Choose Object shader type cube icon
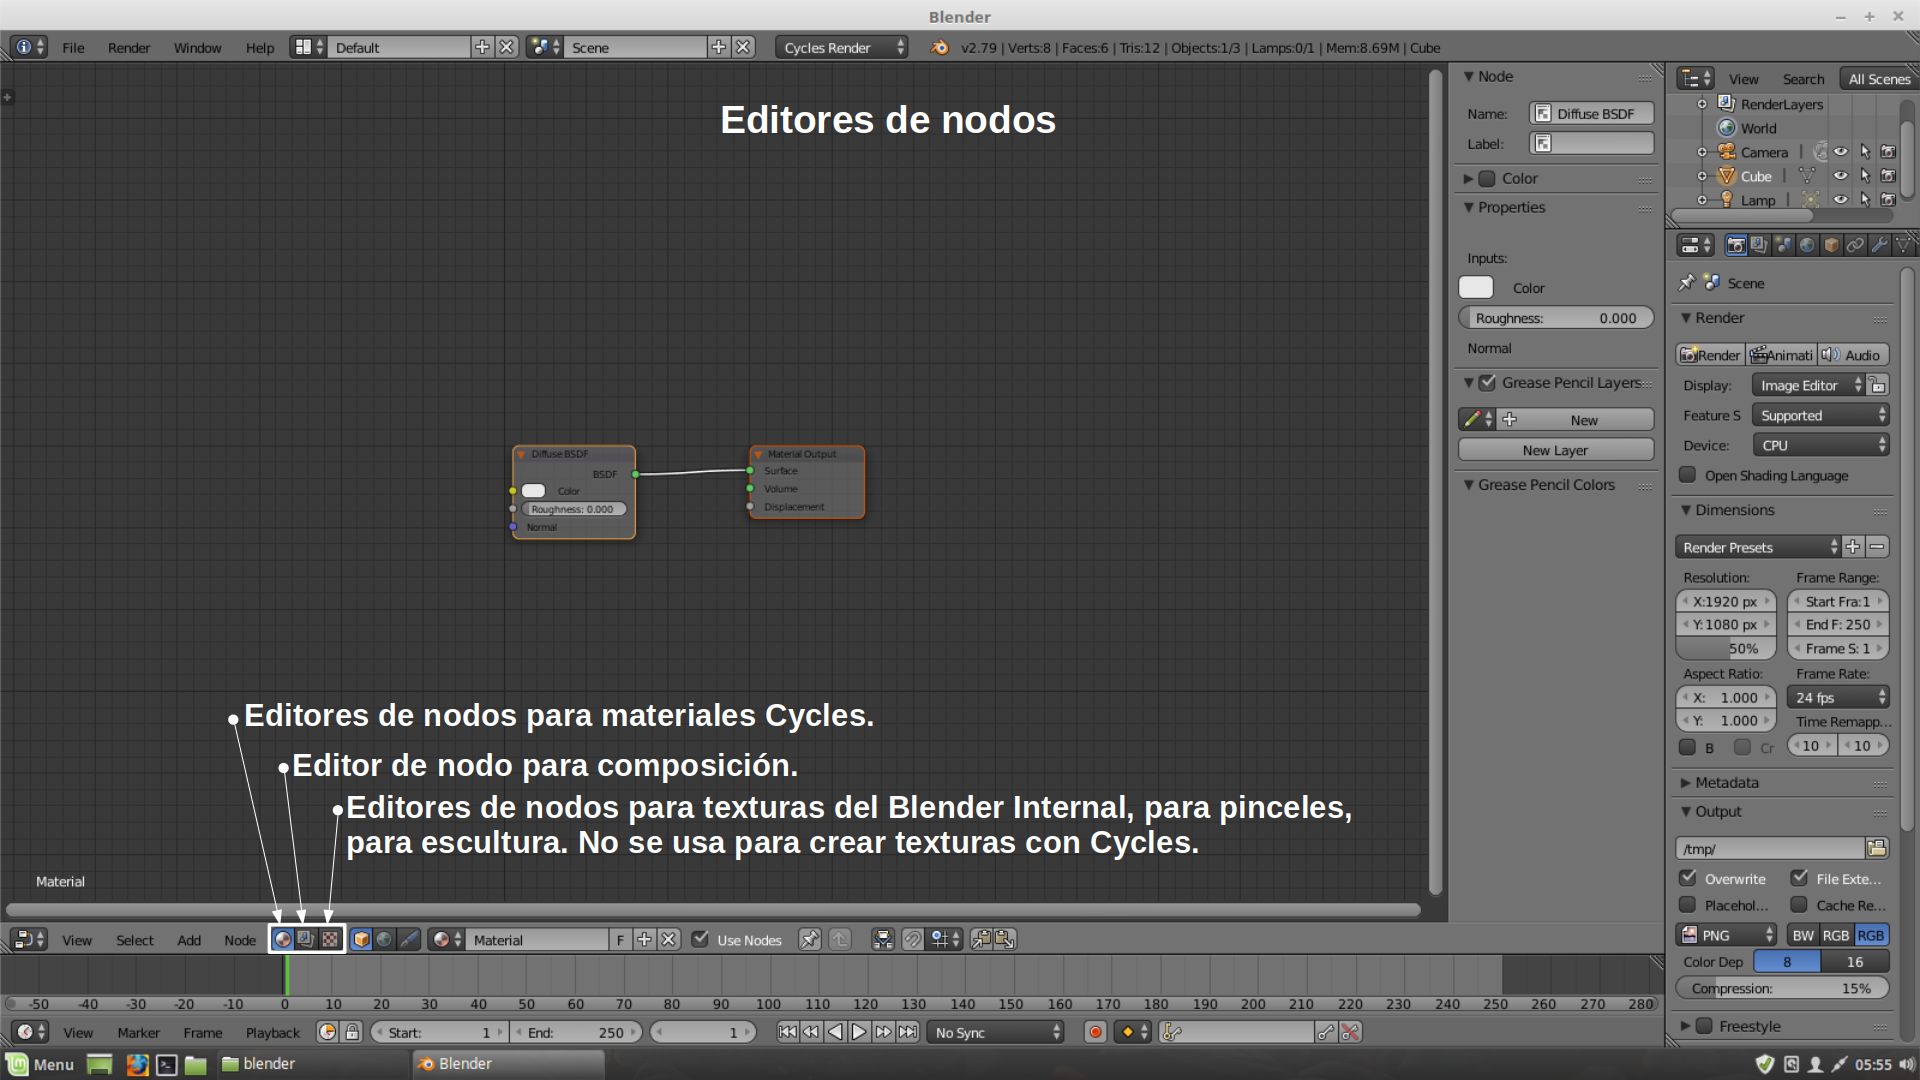This screenshot has width=1920, height=1080. pyautogui.click(x=361, y=939)
